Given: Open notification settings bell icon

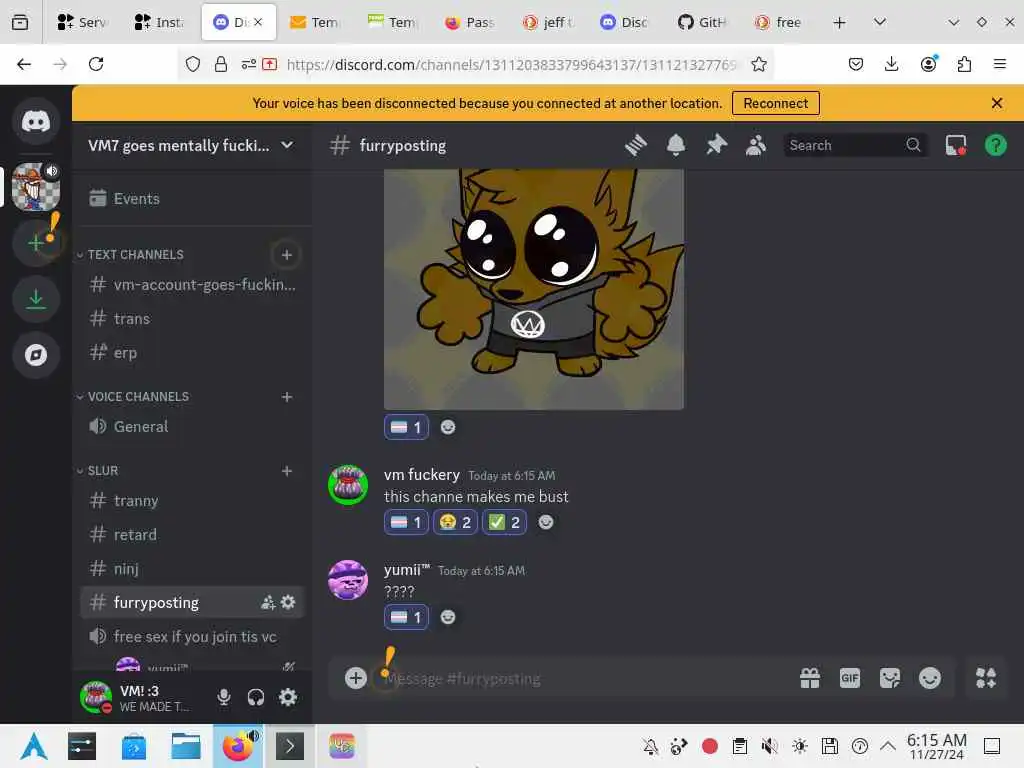Looking at the screenshot, I should pyautogui.click(x=676, y=145).
